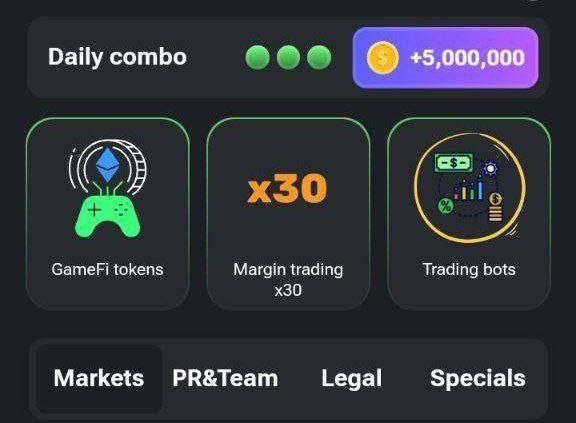Tap the Trading bots label

tap(469, 270)
